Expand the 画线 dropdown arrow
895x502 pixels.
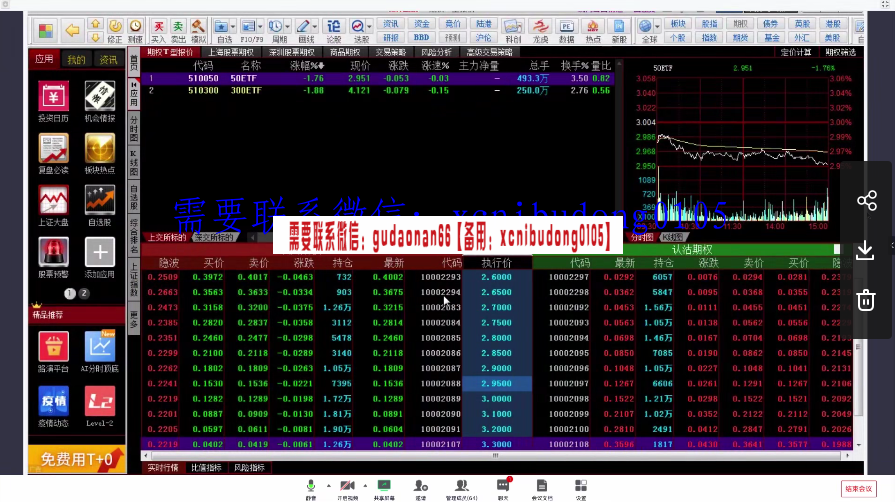click(x=315, y=27)
